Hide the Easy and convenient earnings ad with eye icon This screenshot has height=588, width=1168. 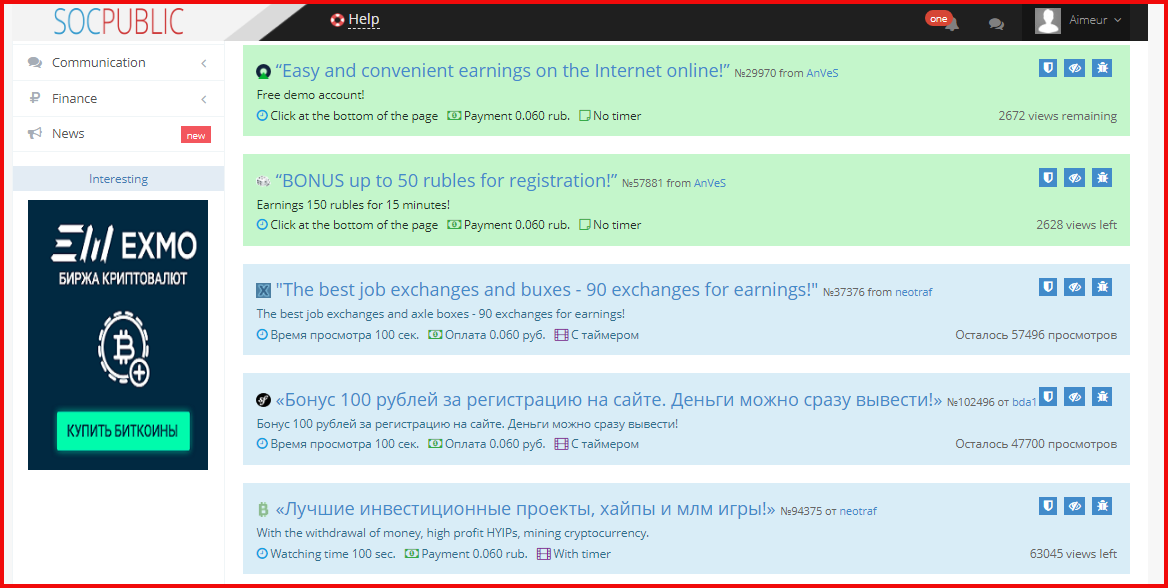pyautogui.click(x=1074, y=68)
